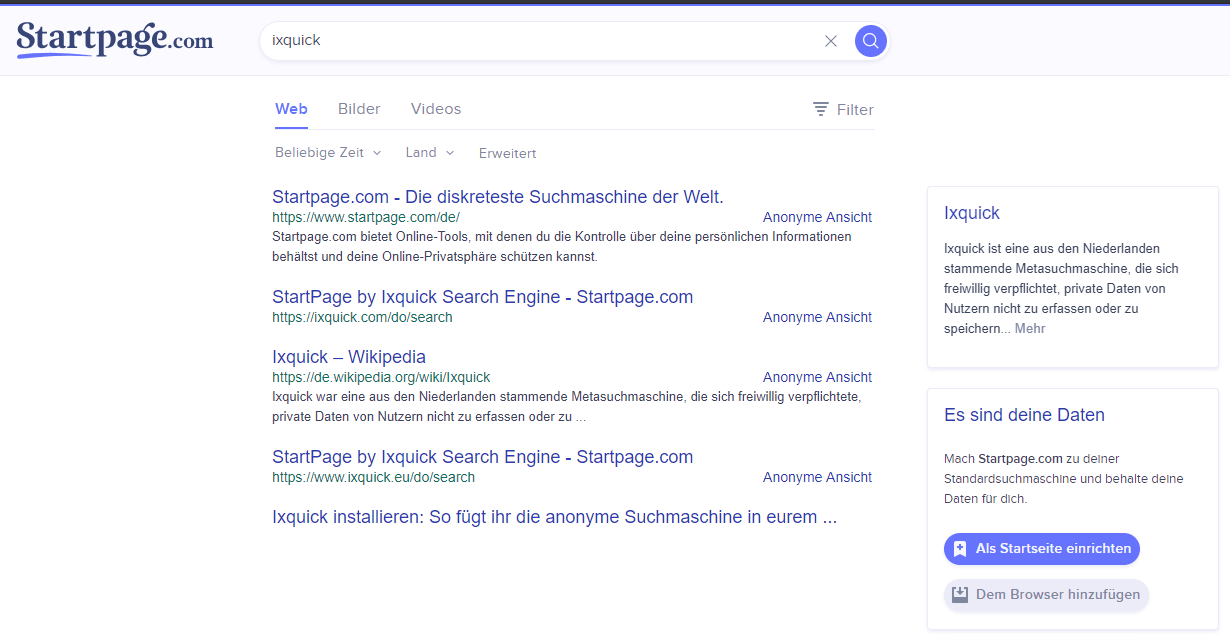Click Mehr in the Ixquick info panel

[x=1030, y=328]
